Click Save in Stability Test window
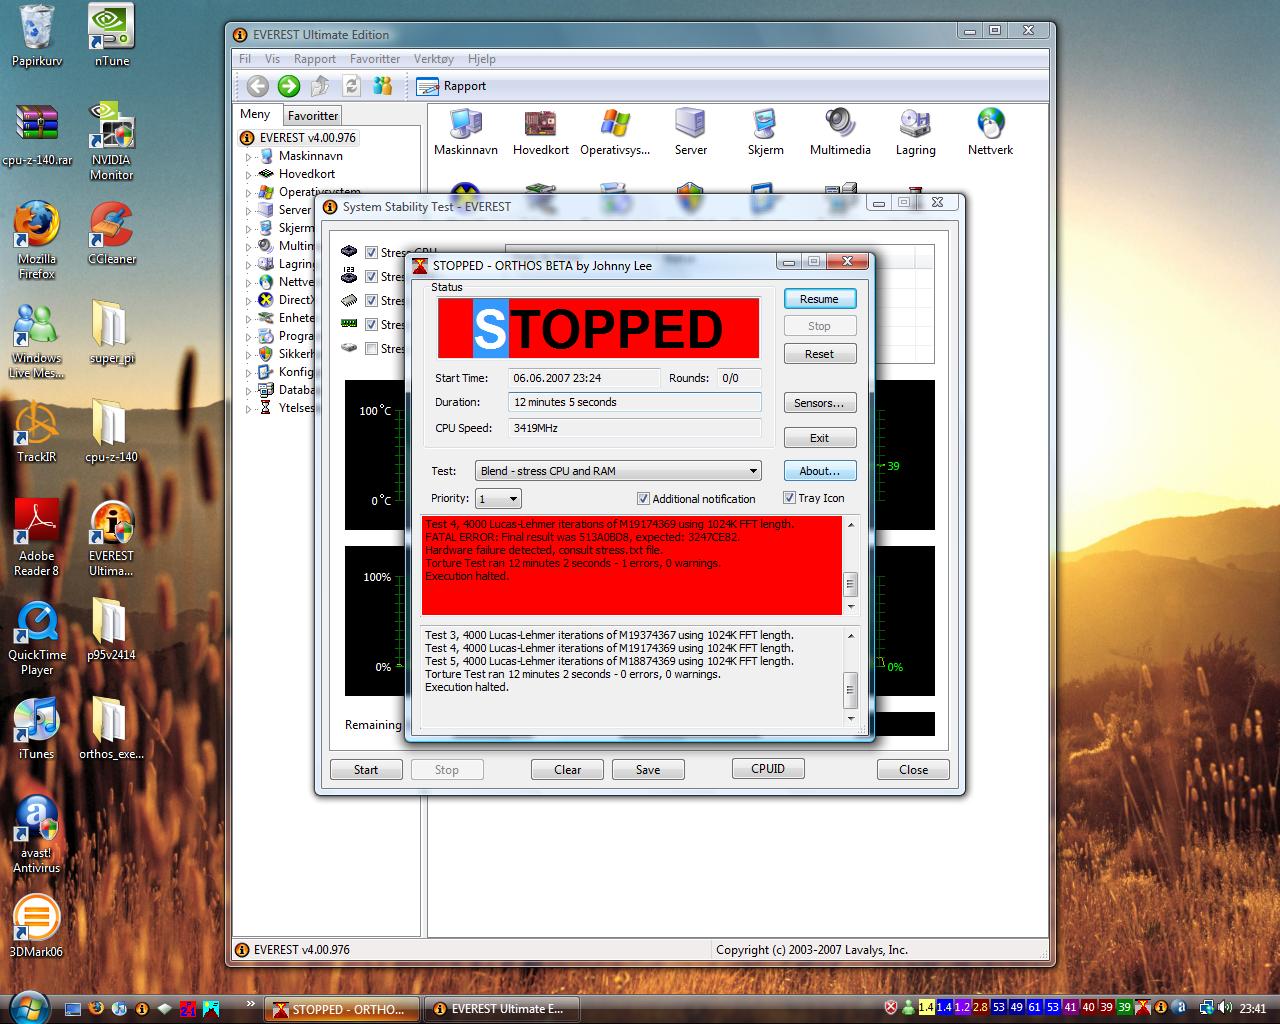Viewport: 1280px width, 1024px height. [x=648, y=770]
